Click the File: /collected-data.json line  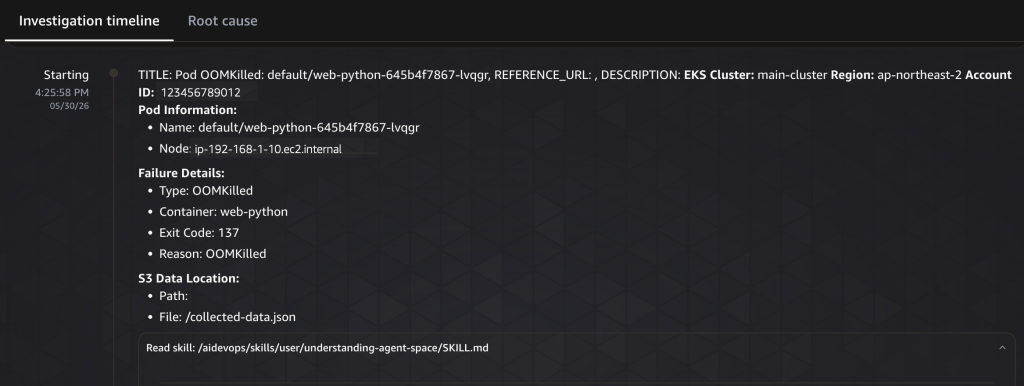(x=227, y=317)
